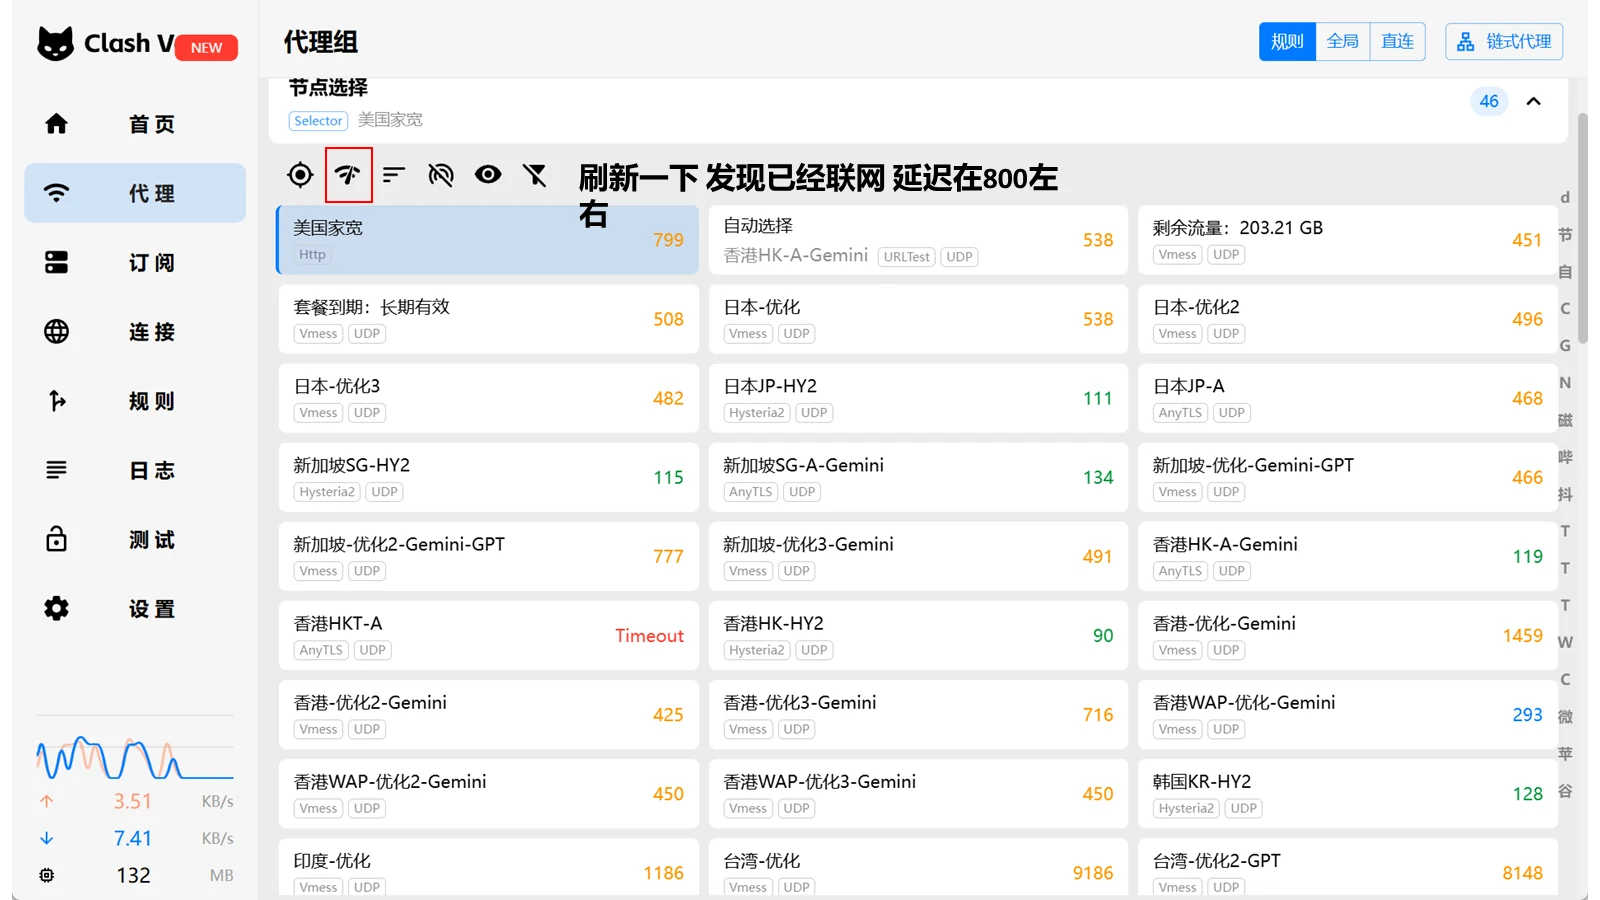Switch mode to 全局 global
1600x900 pixels.
(1343, 41)
